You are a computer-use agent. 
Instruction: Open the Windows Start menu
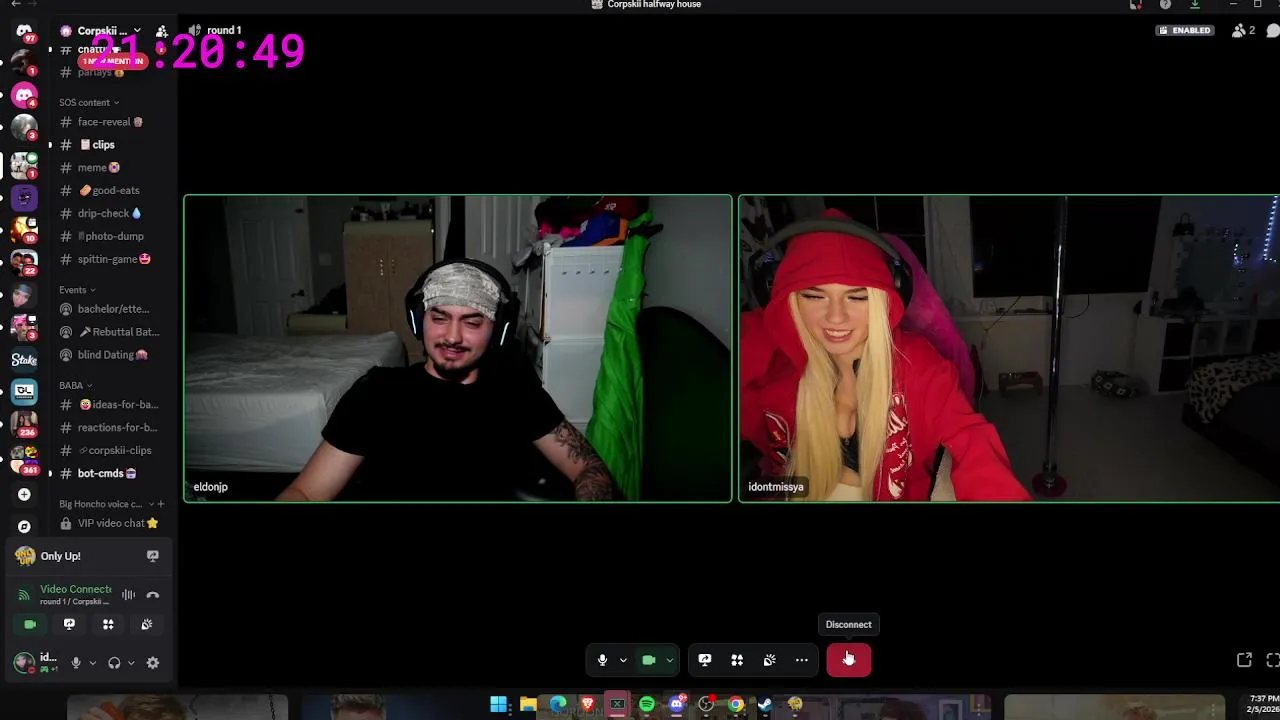tap(498, 704)
